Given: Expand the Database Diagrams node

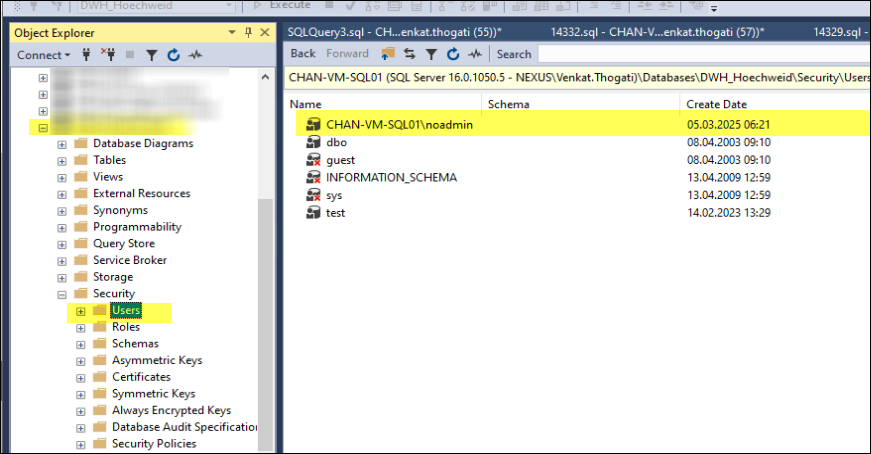Looking at the screenshot, I should [62, 144].
